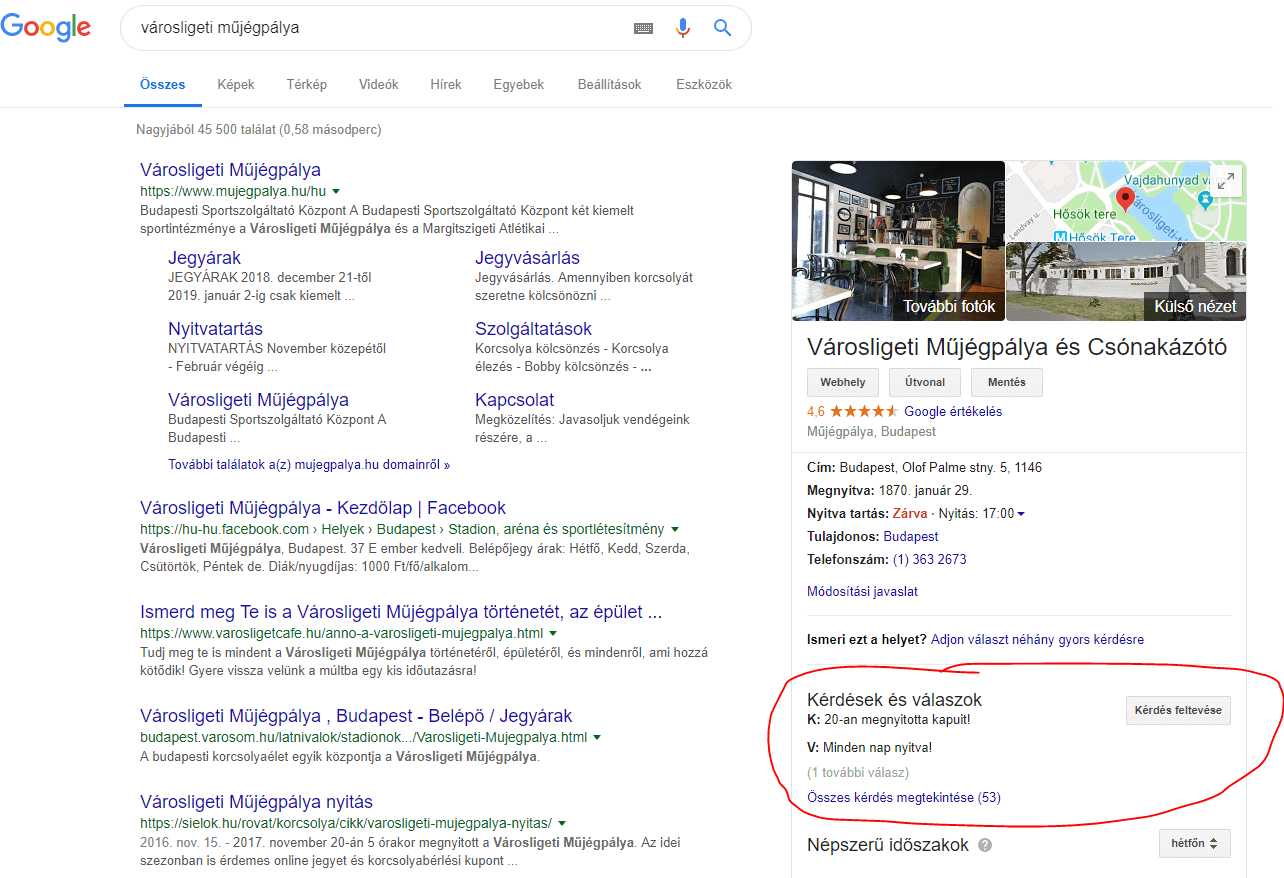1284x878 pixels.
Task: Open the Nyitvatartás sitelink
Action: 216,329
